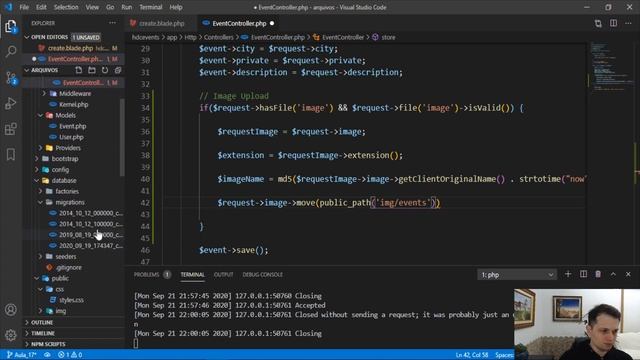Screen dimensions: 640x360
Task: Open User.php in the explorer
Action: coord(71,137)
